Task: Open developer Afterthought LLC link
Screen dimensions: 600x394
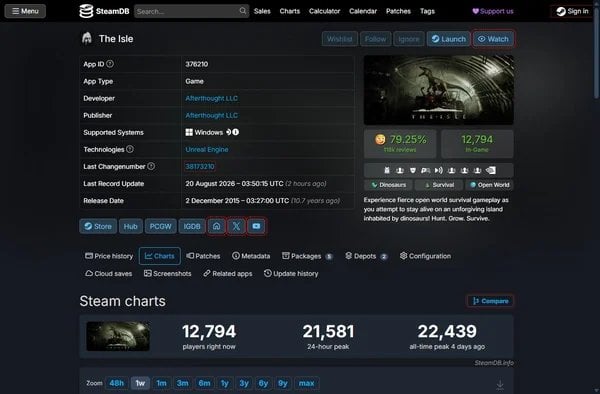Action: 212,98
